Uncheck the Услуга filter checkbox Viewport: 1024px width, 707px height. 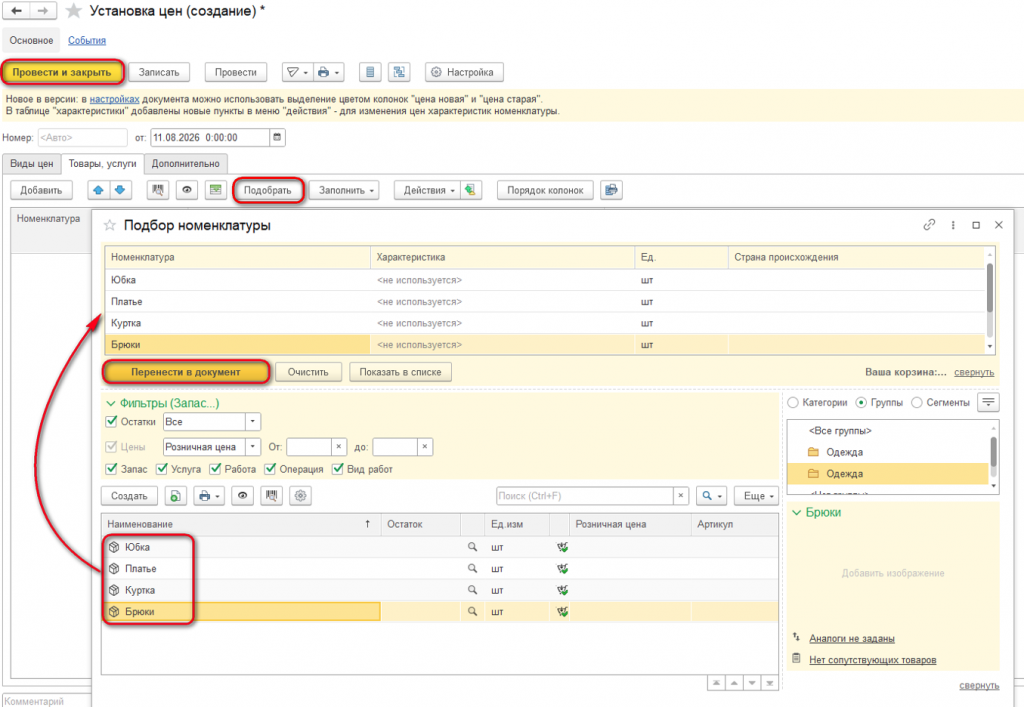(x=162, y=469)
